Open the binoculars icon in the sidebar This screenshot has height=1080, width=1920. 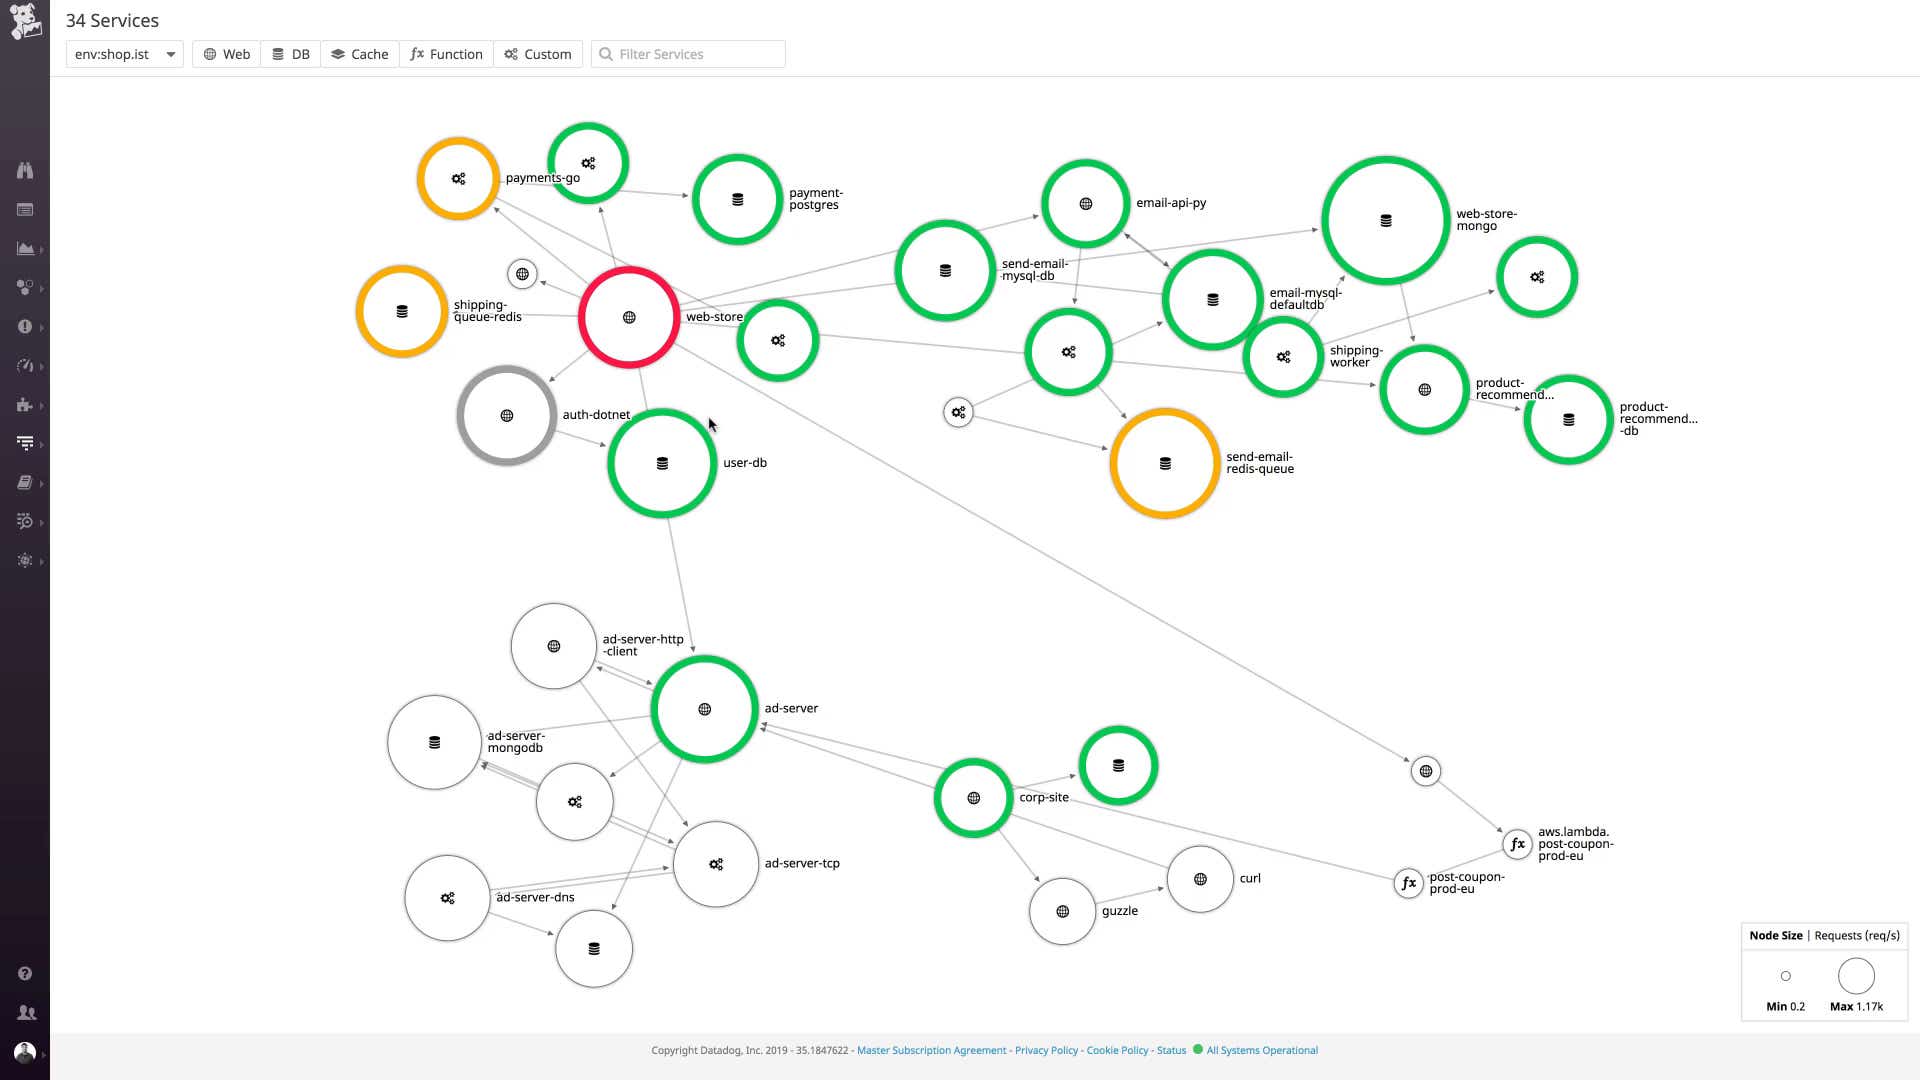coord(25,170)
